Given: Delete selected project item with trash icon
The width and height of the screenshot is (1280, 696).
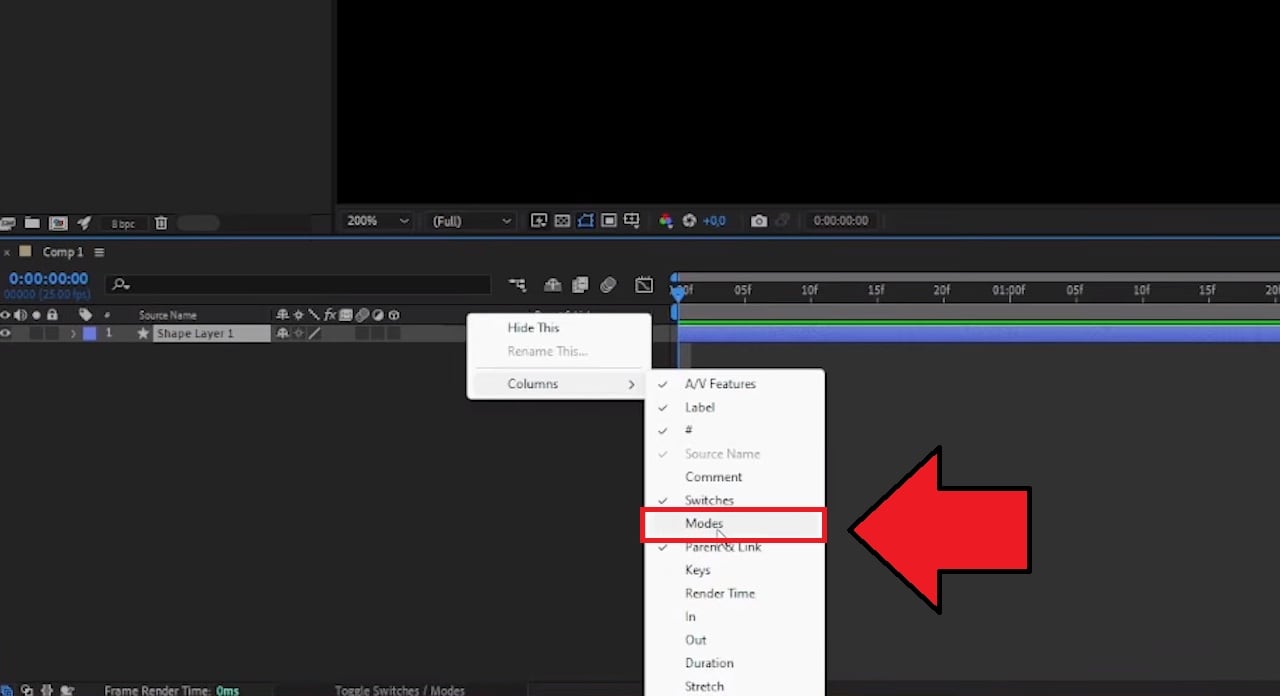Looking at the screenshot, I should point(161,223).
